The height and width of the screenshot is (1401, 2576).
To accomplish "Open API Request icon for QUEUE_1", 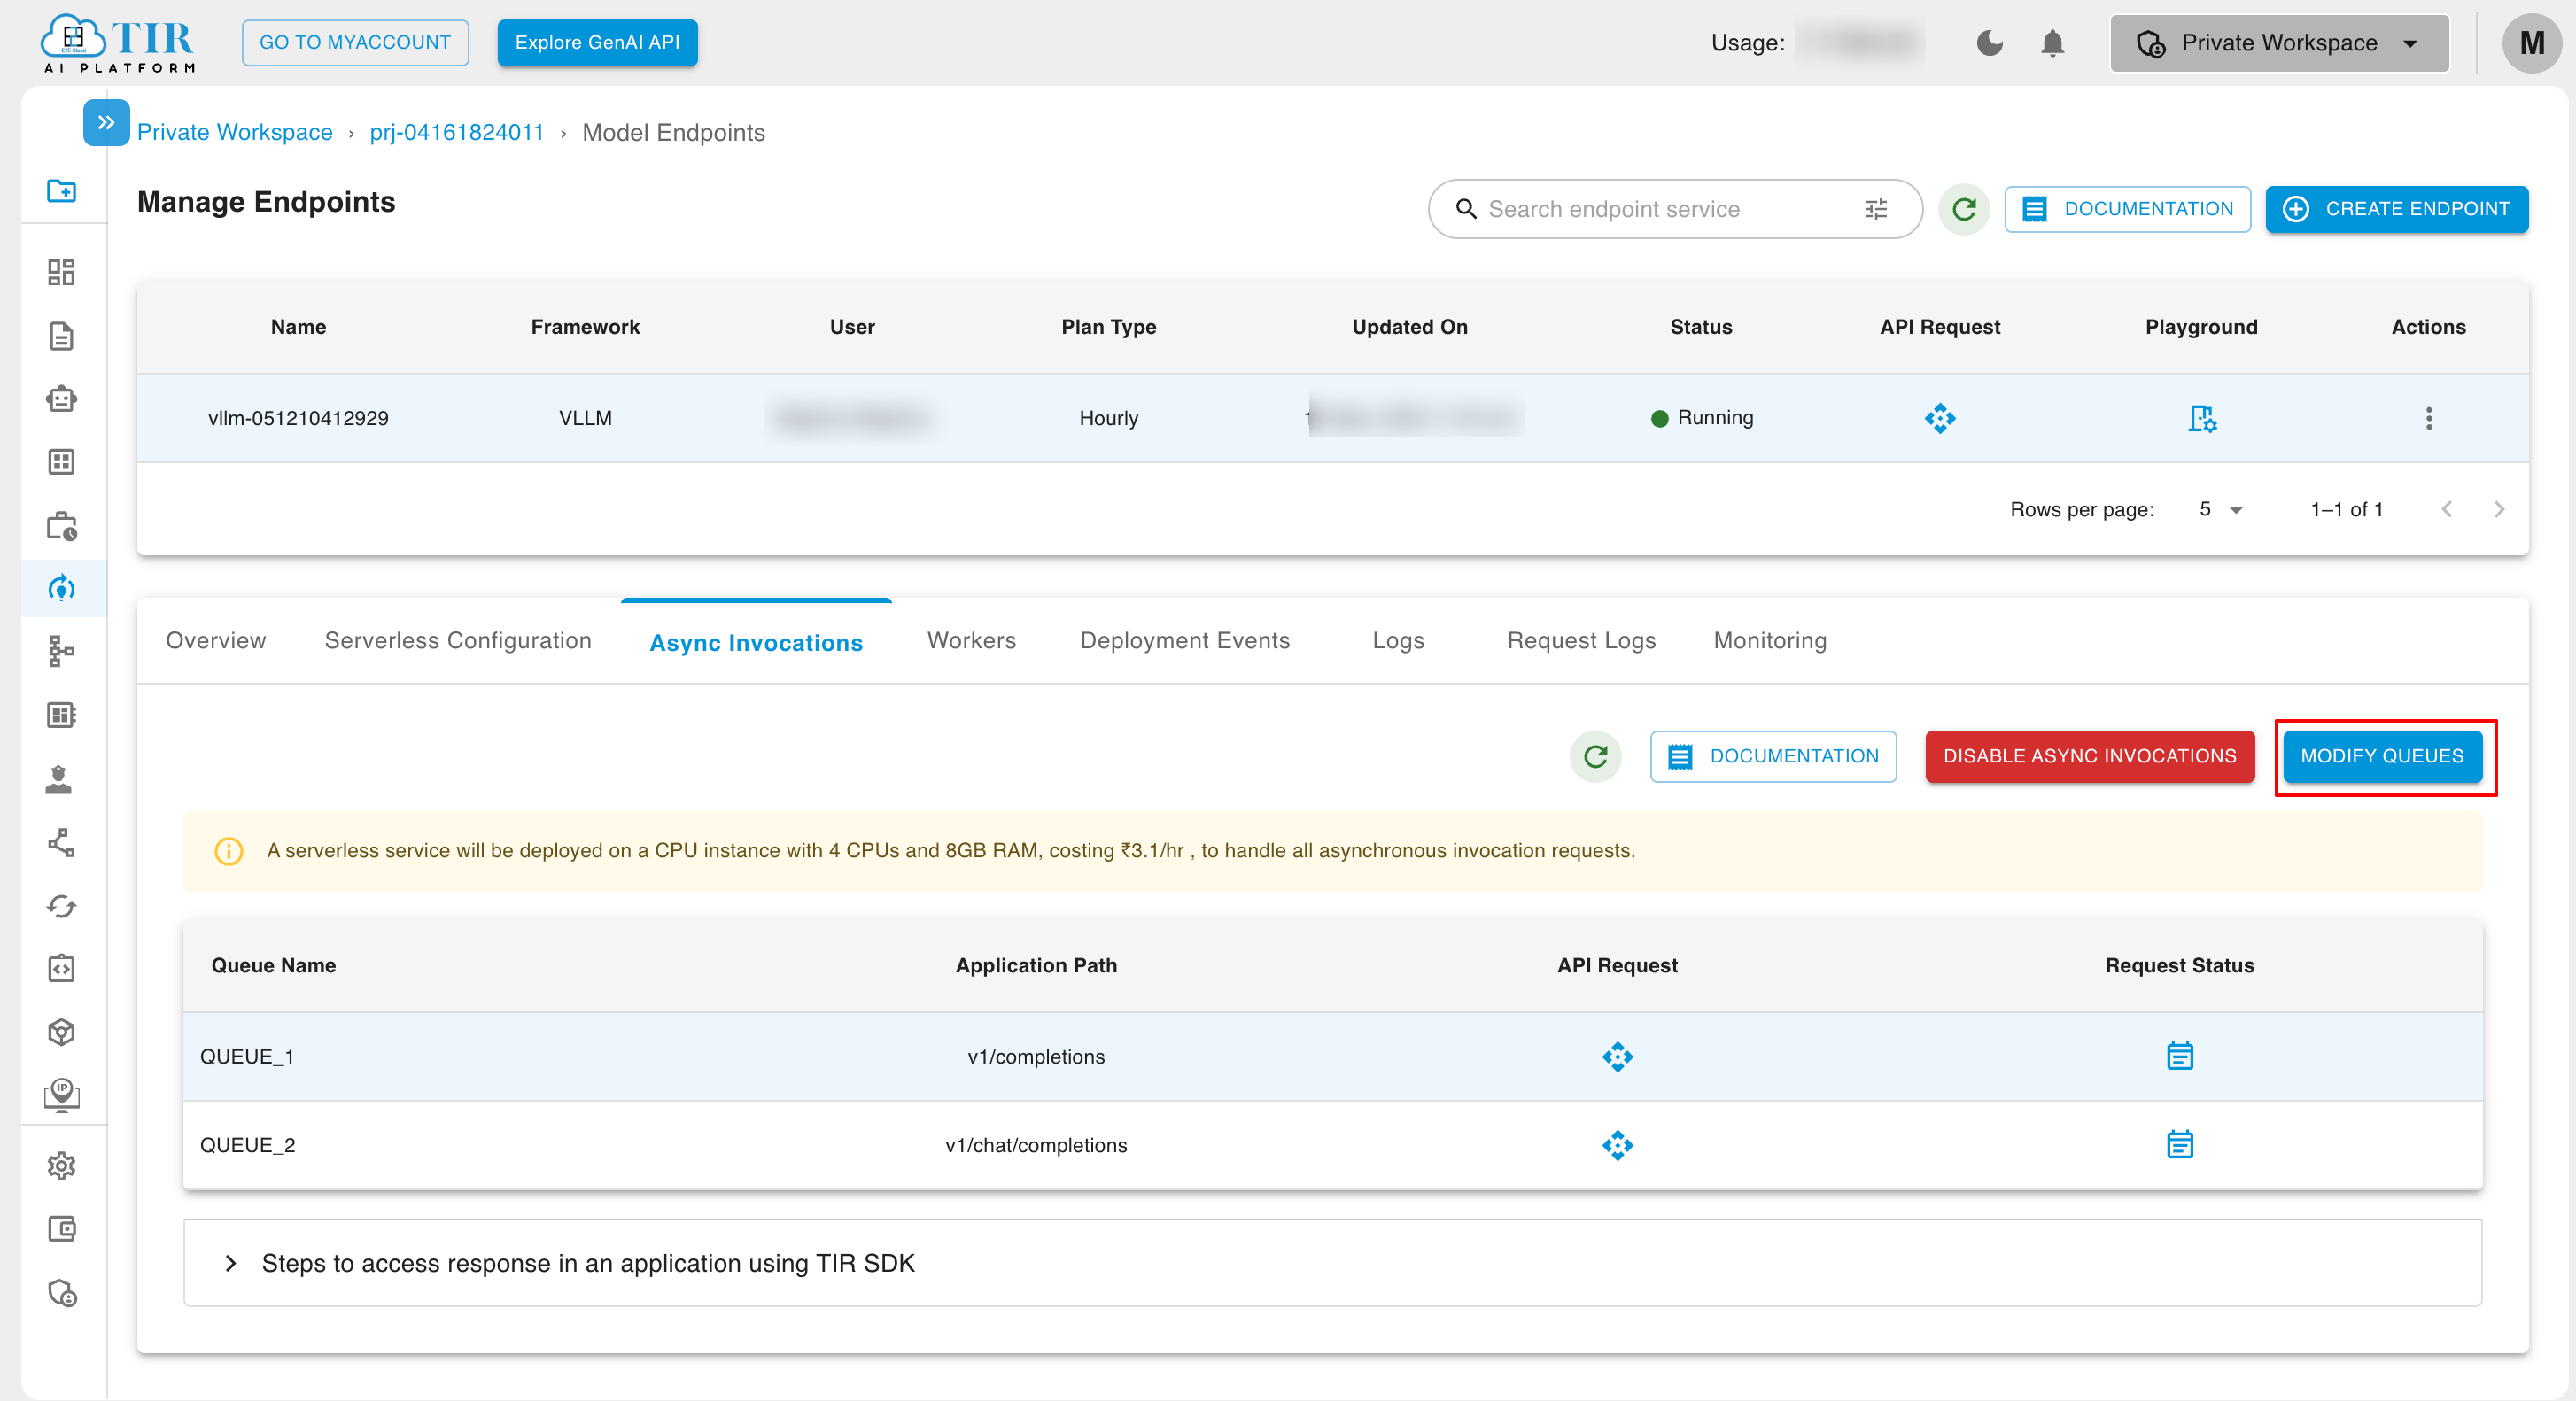I will tap(1617, 1057).
